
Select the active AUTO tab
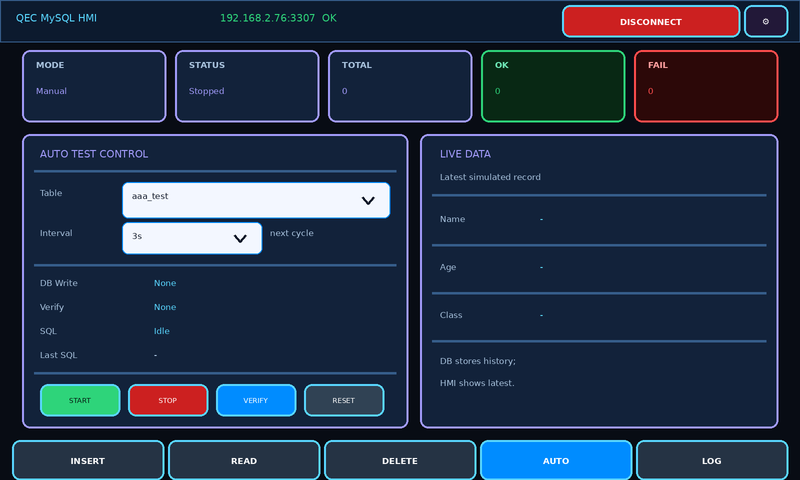pos(556,461)
